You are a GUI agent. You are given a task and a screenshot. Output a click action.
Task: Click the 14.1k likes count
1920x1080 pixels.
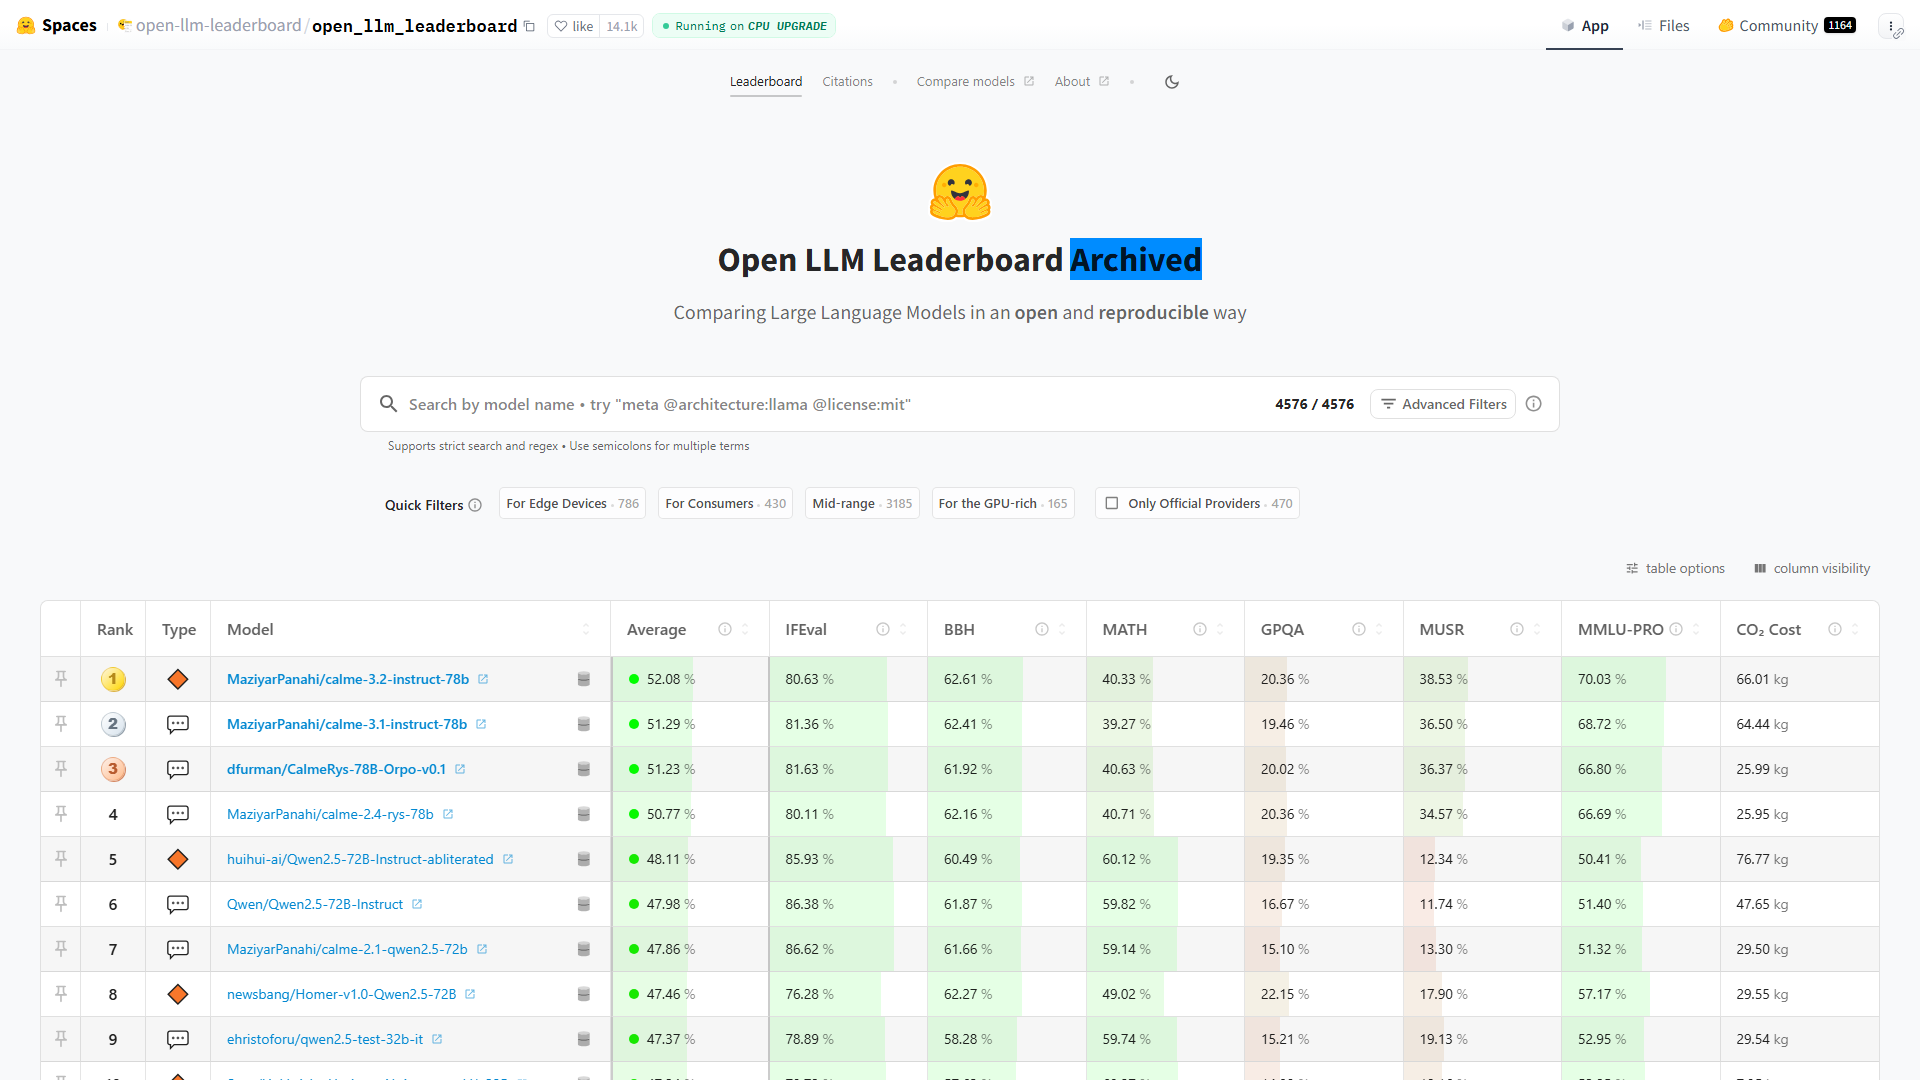pos(622,26)
